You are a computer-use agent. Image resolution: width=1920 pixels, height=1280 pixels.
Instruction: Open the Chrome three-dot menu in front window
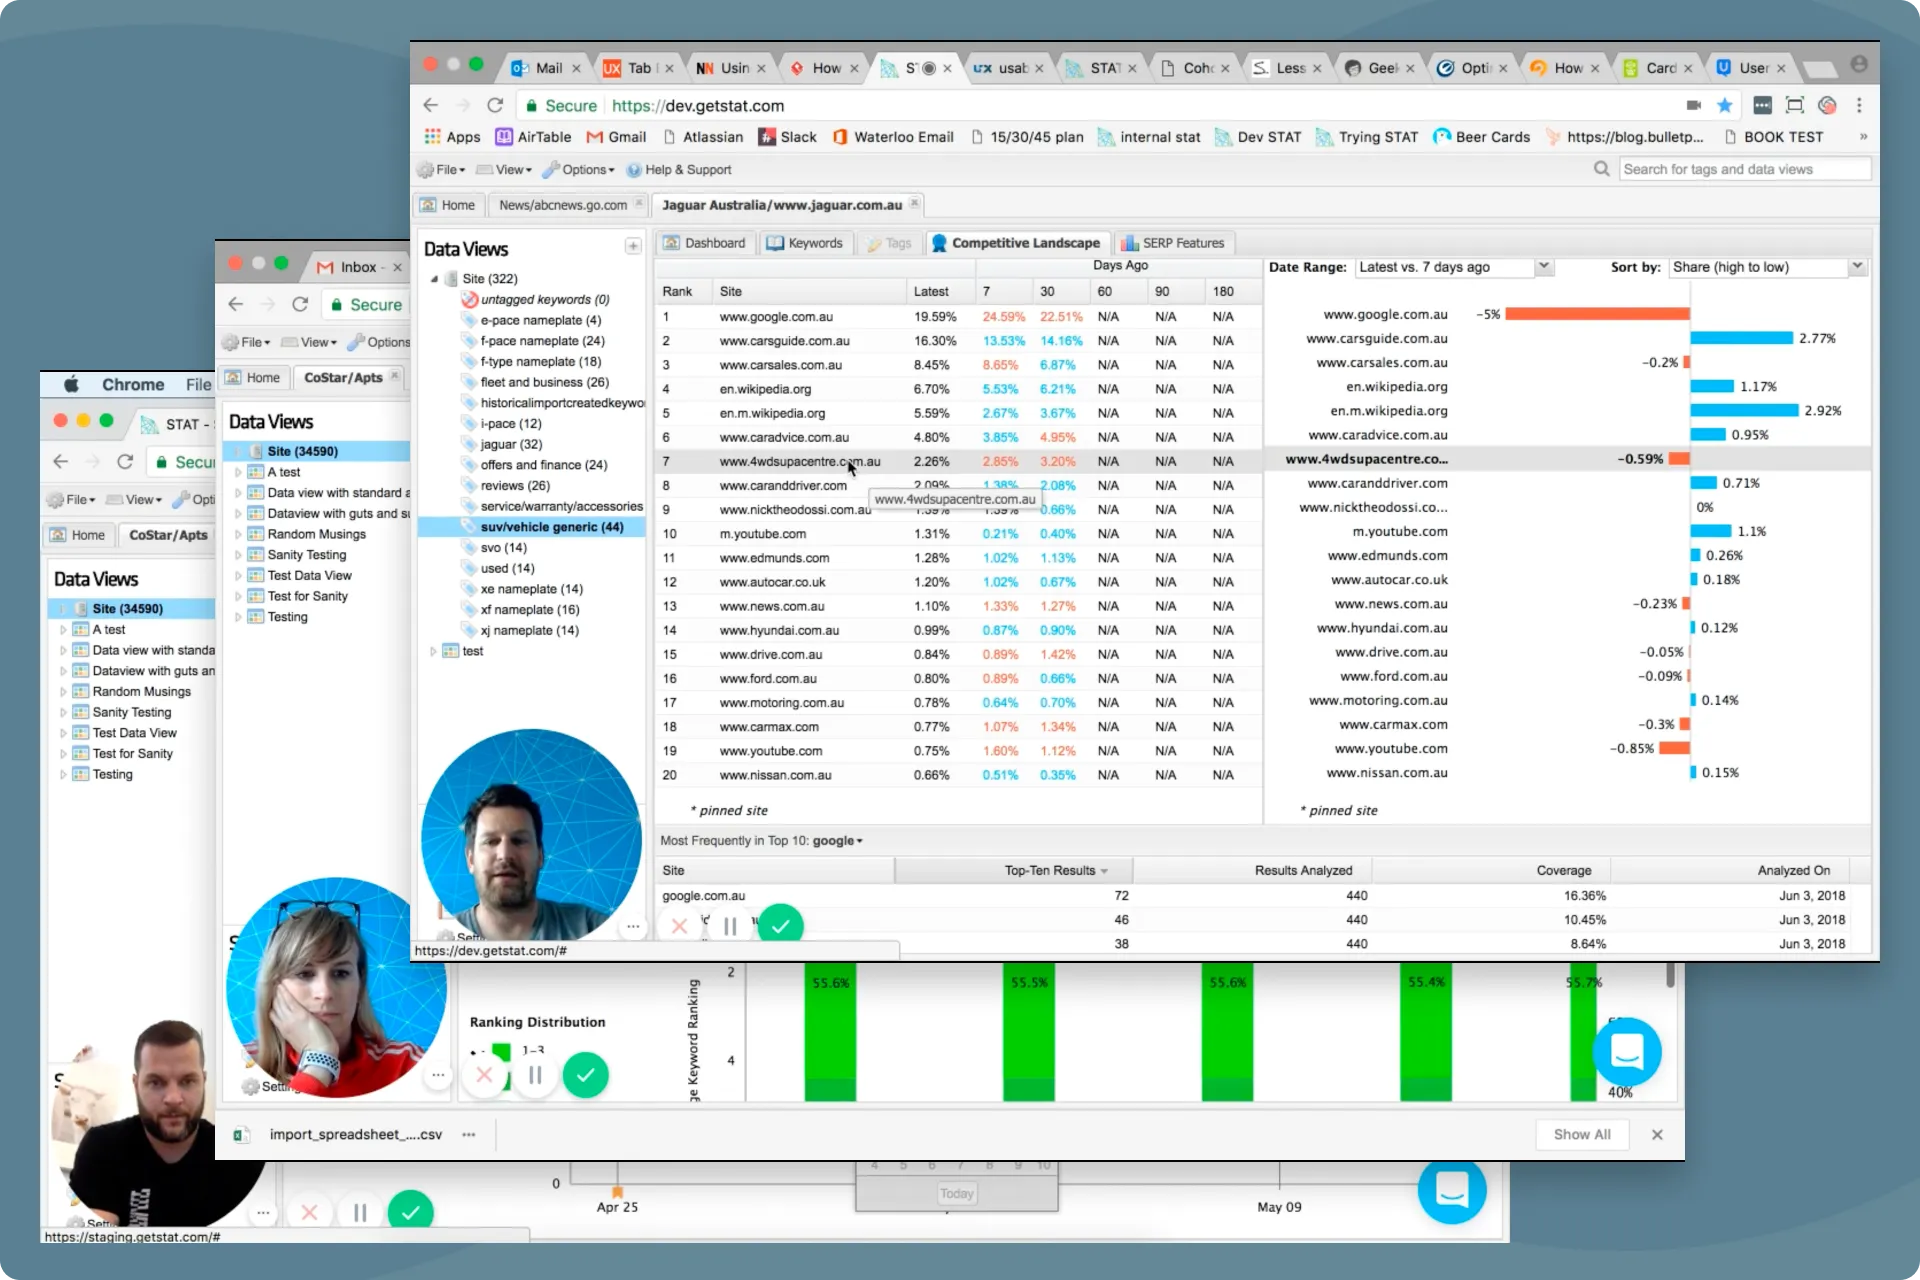(x=1859, y=105)
